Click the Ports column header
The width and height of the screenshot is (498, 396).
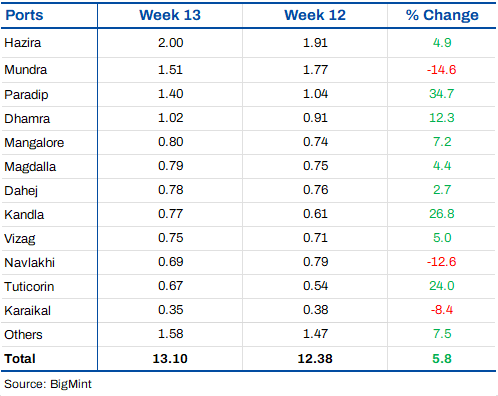coord(24,15)
